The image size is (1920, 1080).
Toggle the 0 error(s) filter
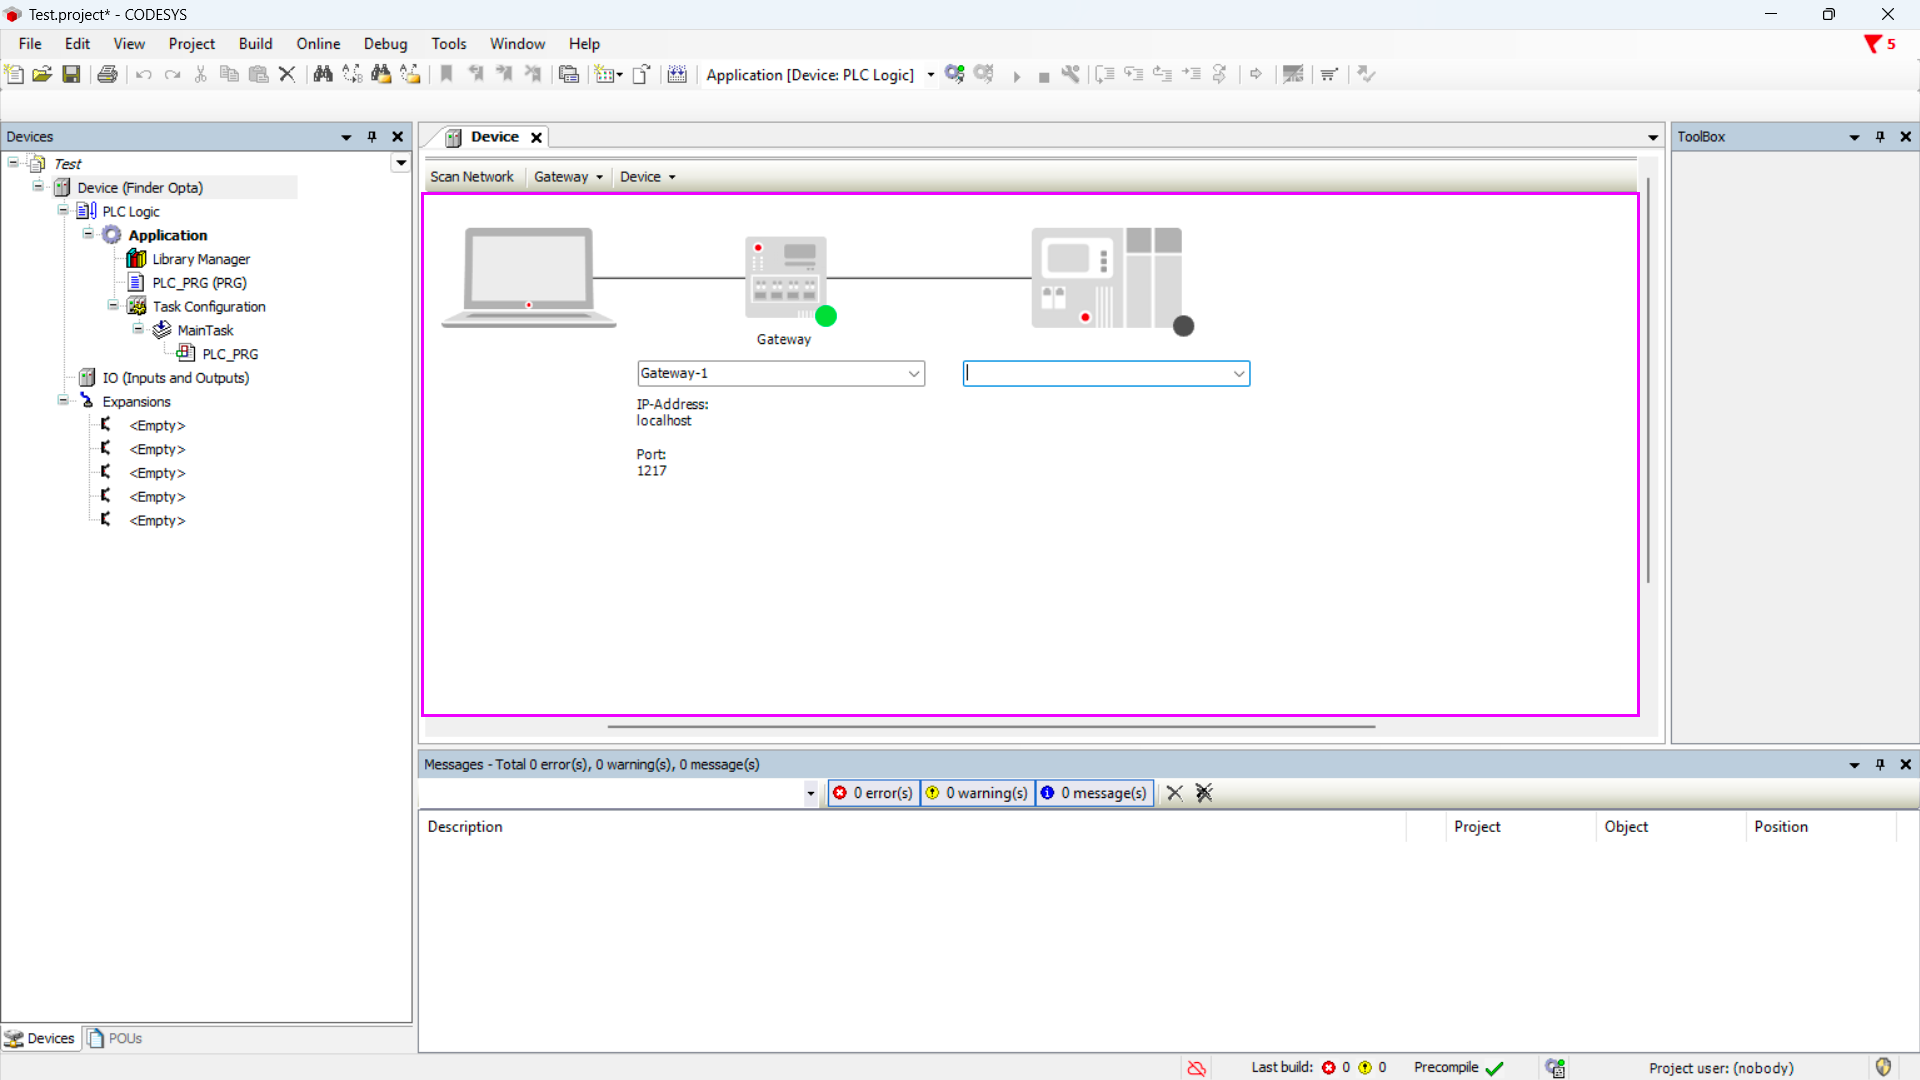click(873, 793)
